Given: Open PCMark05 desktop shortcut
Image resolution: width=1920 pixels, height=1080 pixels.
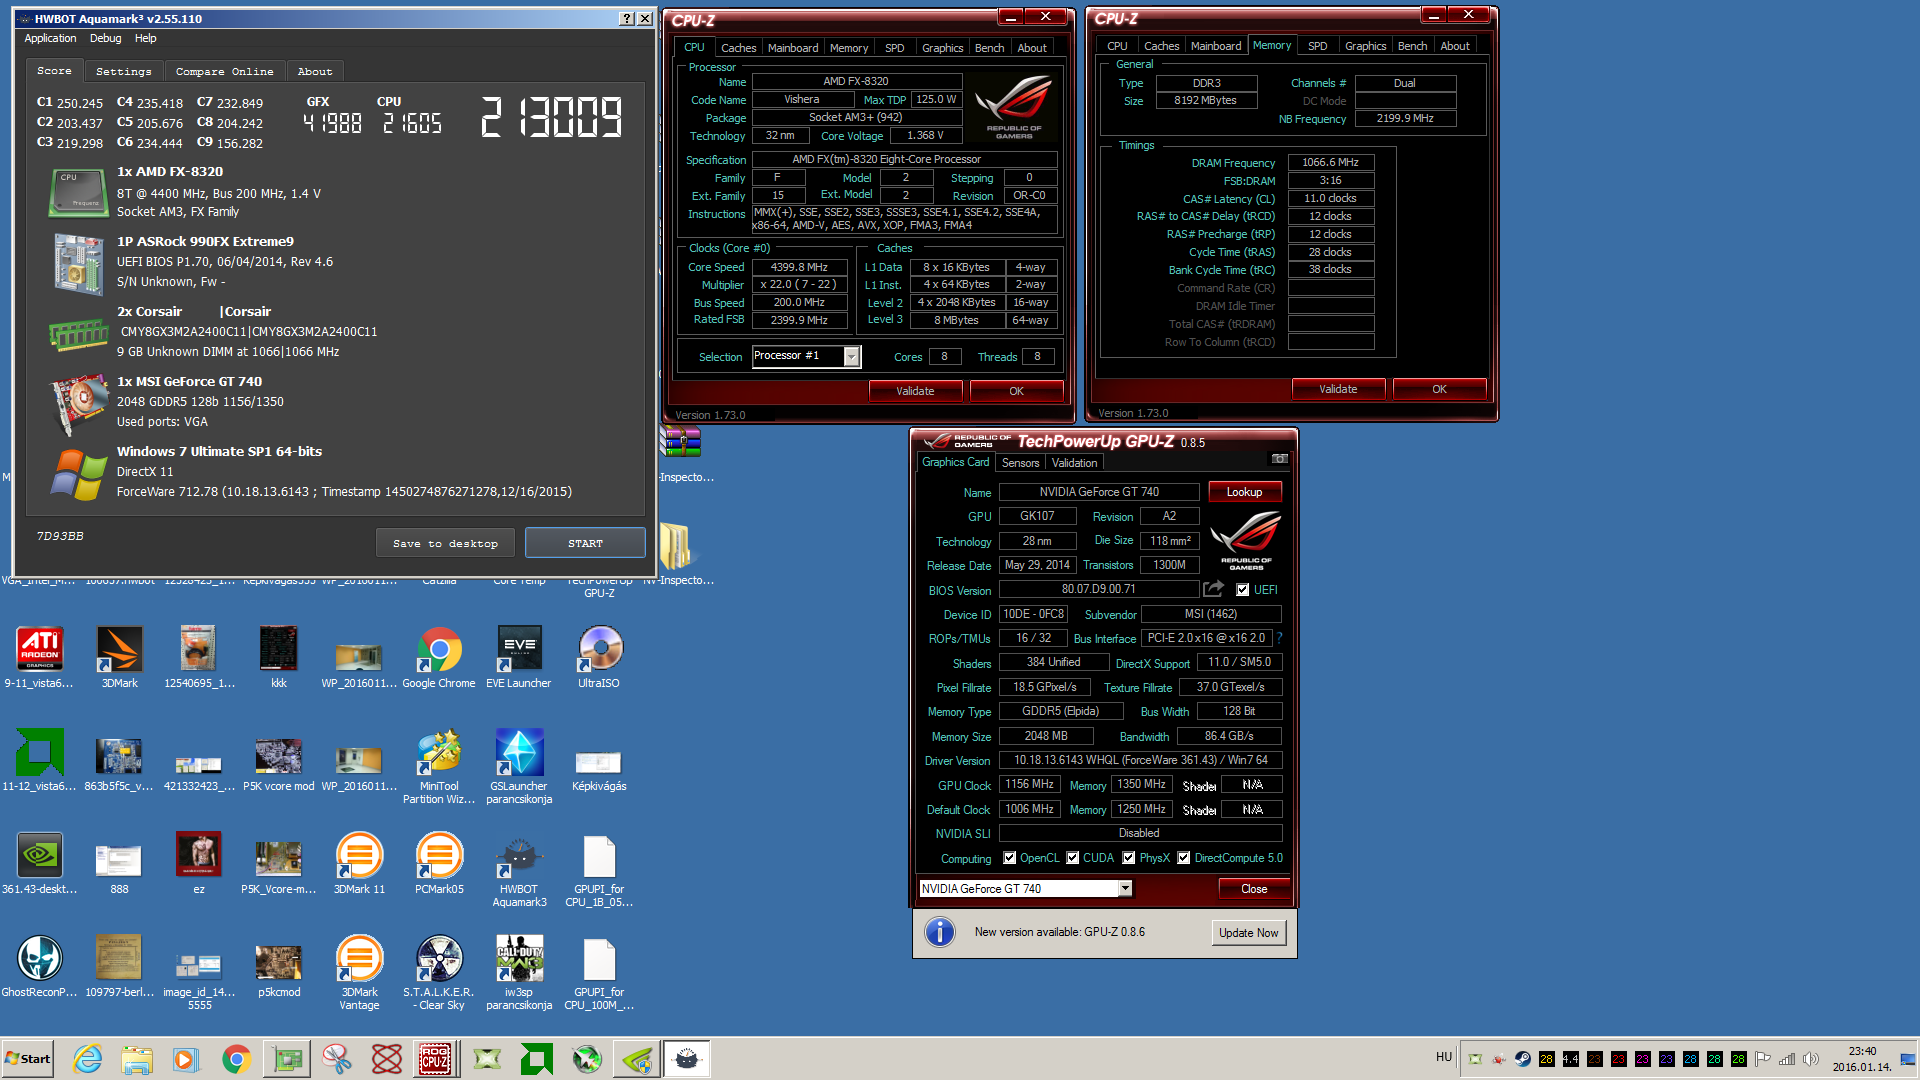Looking at the screenshot, I should click(439, 863).
